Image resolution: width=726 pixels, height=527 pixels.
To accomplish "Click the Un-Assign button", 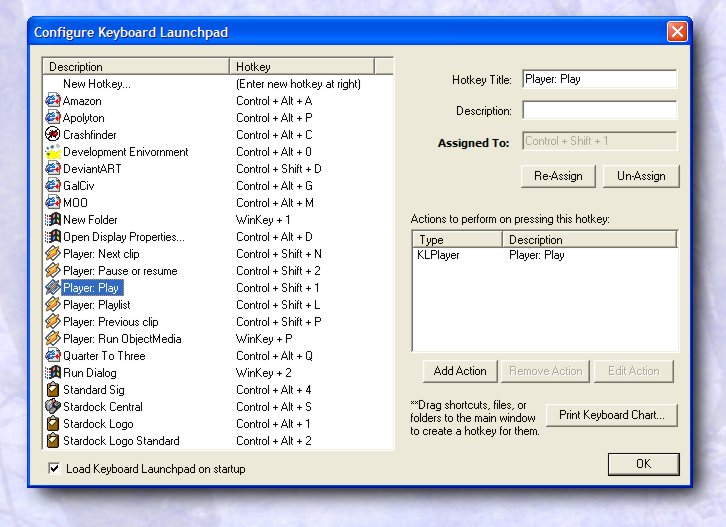I will tap(641, 176).
